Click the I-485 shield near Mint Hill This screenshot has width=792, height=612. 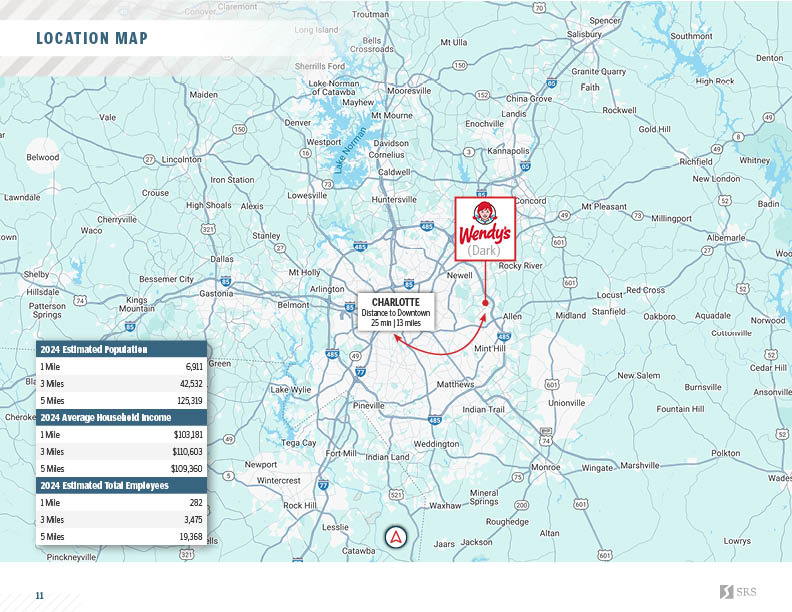click(x=504, y=336)
